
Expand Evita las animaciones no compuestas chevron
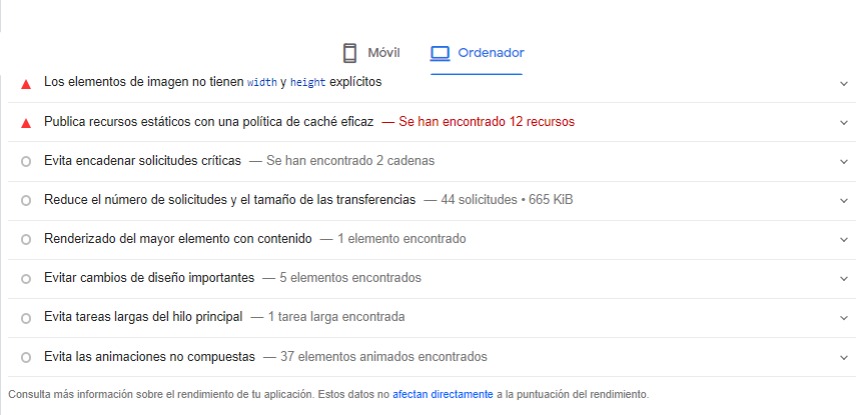pos(844,357)
